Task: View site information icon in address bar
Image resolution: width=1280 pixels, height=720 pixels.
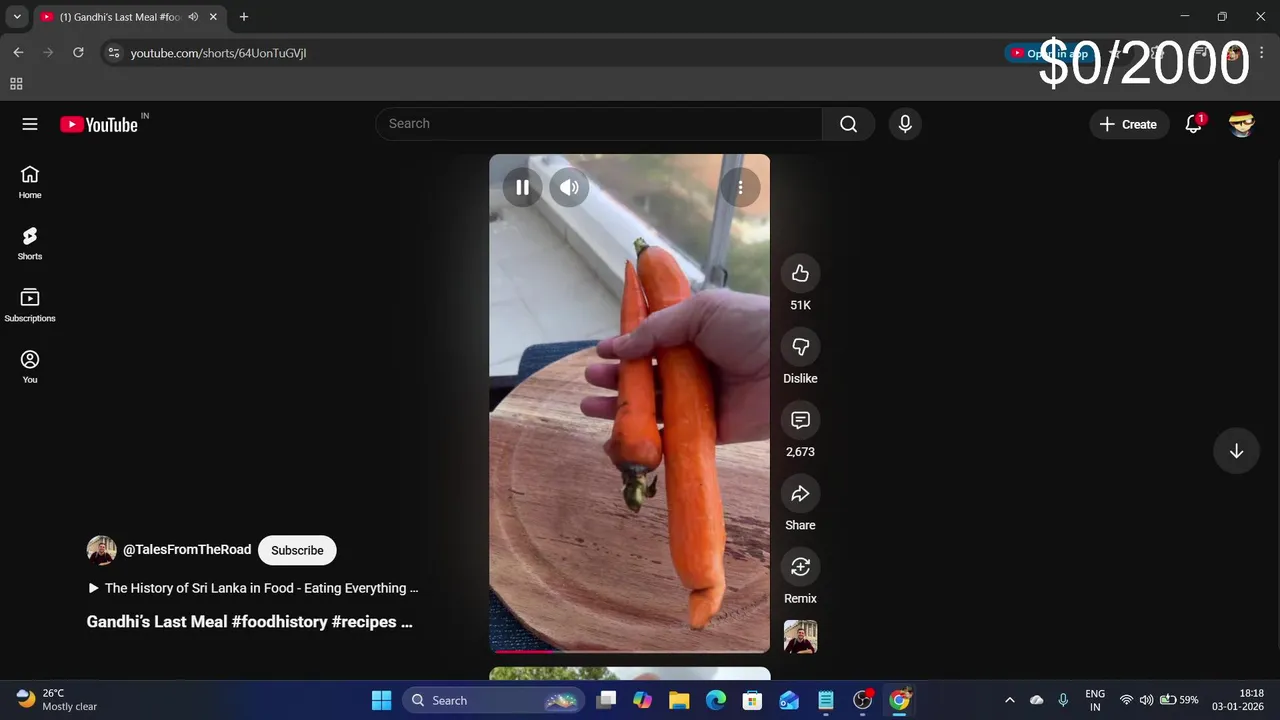Action: (x=114, y=53)
